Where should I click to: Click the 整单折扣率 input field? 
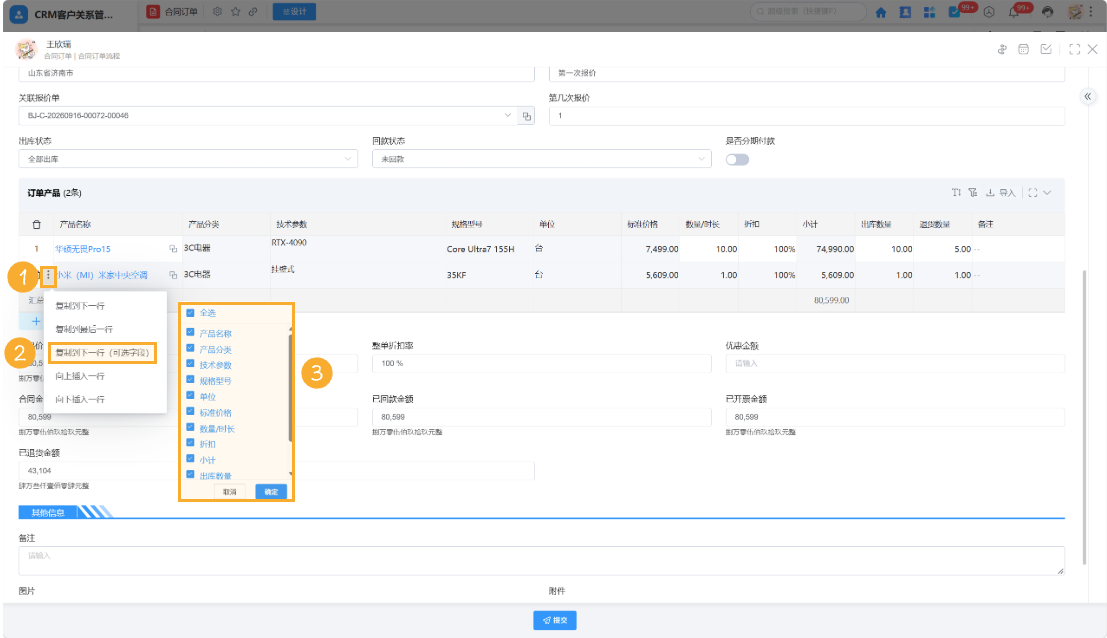pos(541,363)
